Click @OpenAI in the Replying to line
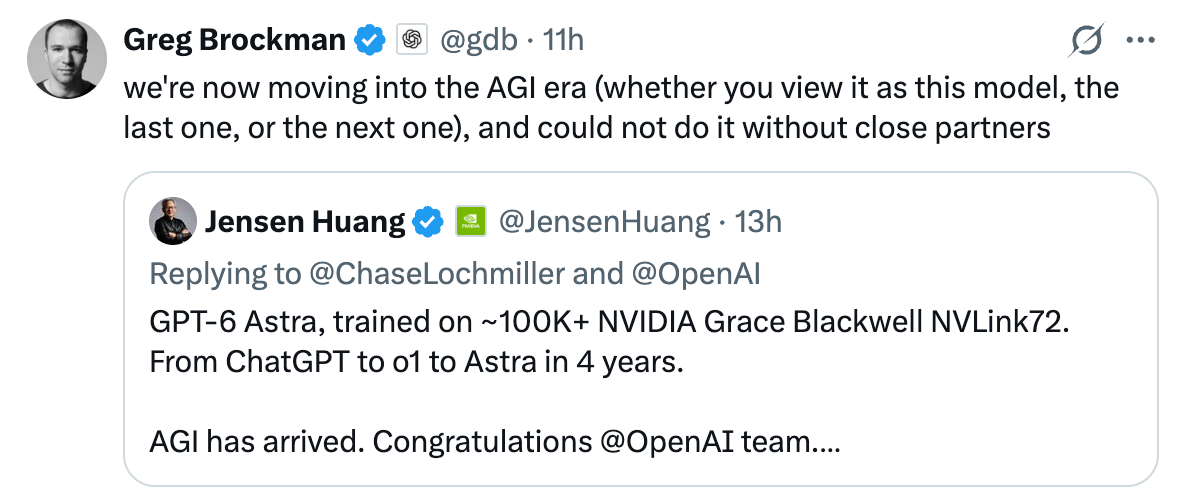Viewport: 1186px width, 500px height. 695,275
